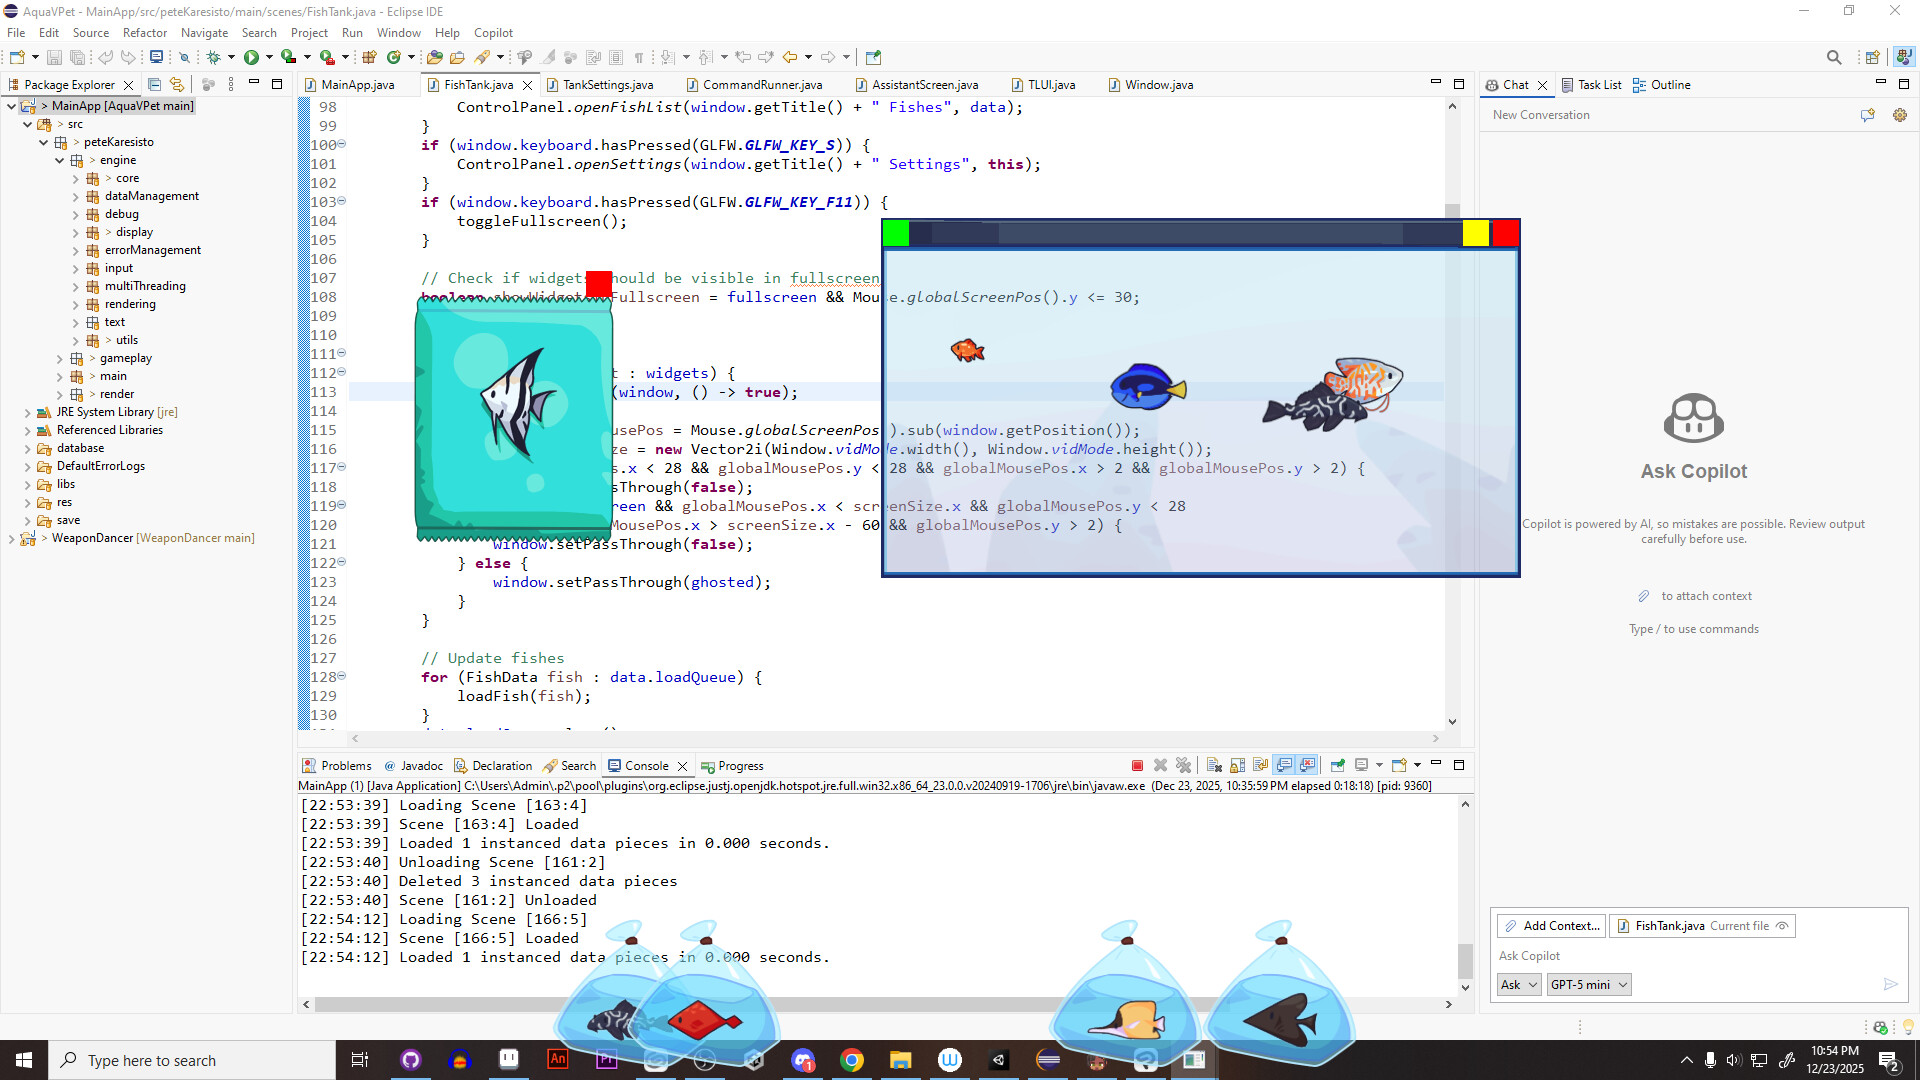
Task: Collapse the engine package tree
Action: click(x=59, y=160)
